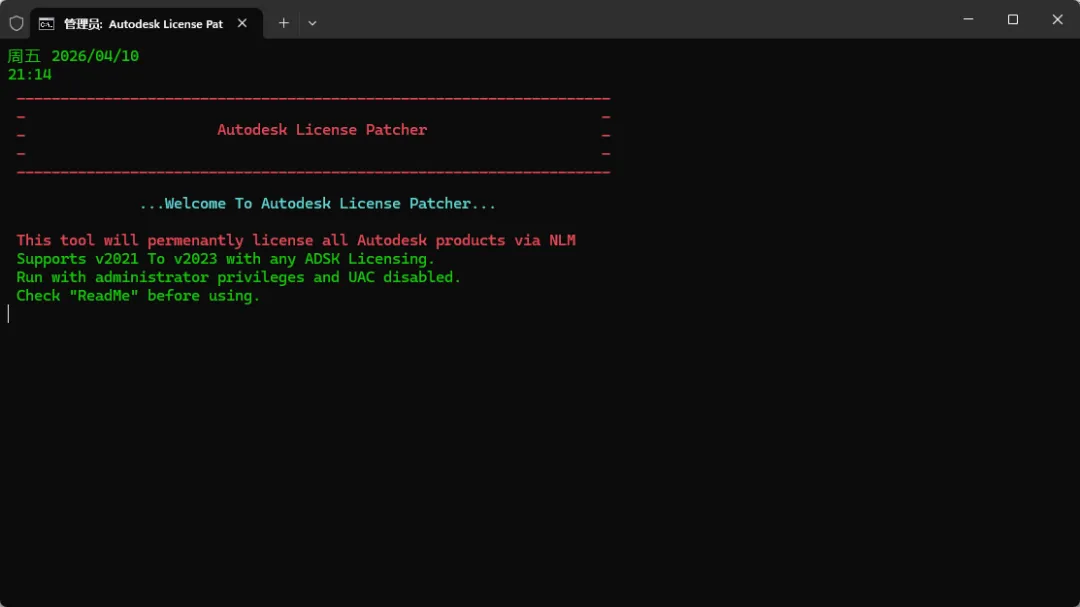
Task: Click the shield icon in the title bar
Action: point(17,23)
